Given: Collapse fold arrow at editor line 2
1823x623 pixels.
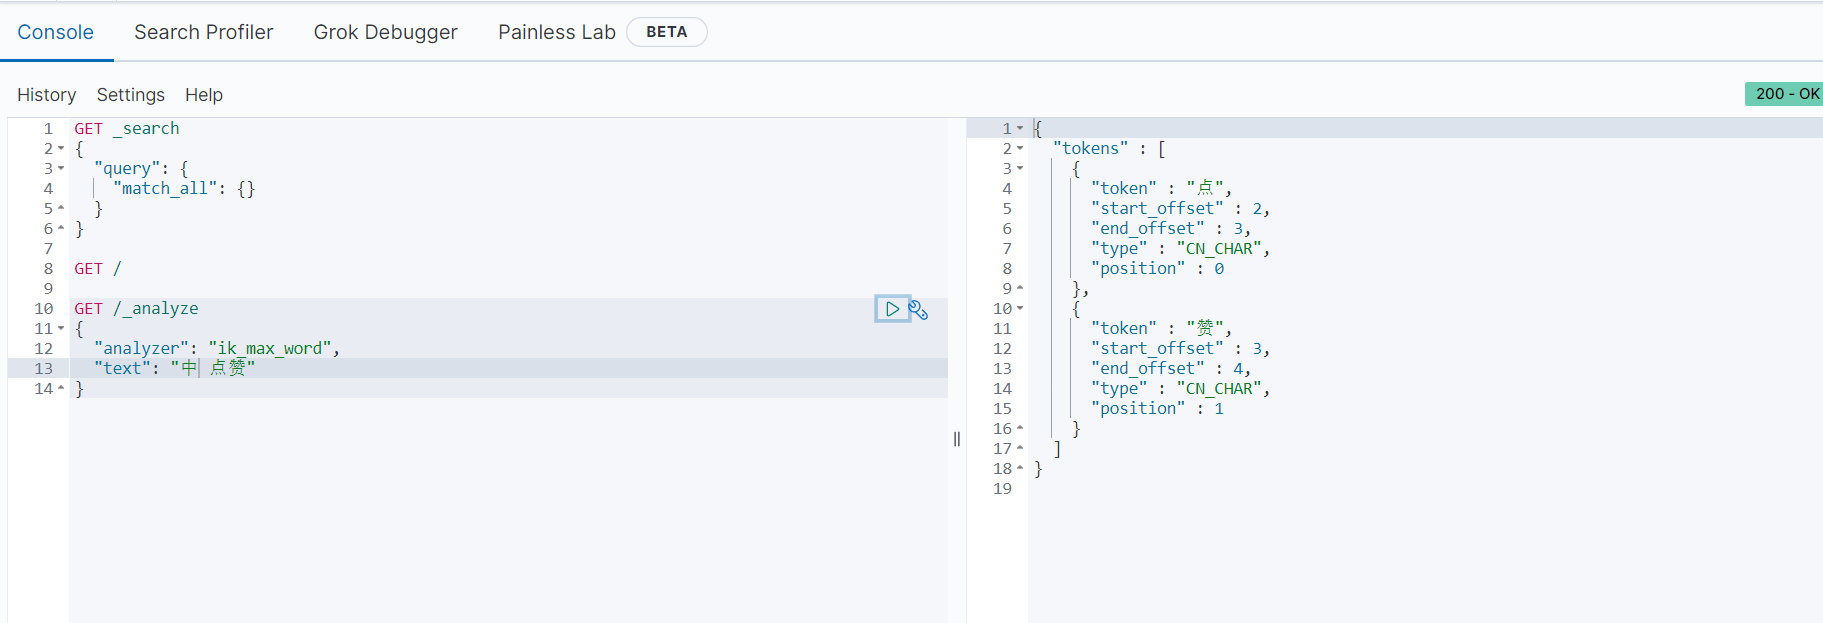Looking at the screenshot, I should point(61,149).
